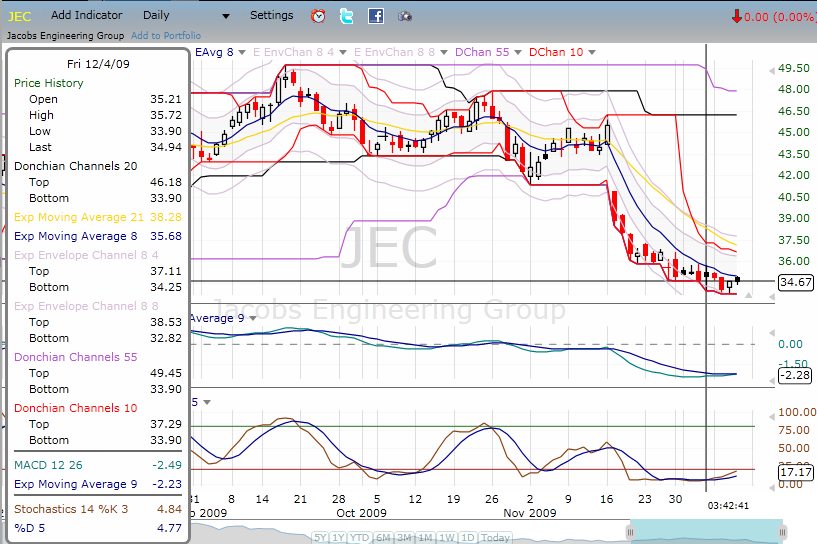The height and width of the screenshot is (544, 817).
Task: Click the High value 35.72
Action: (x=166, y=115)
